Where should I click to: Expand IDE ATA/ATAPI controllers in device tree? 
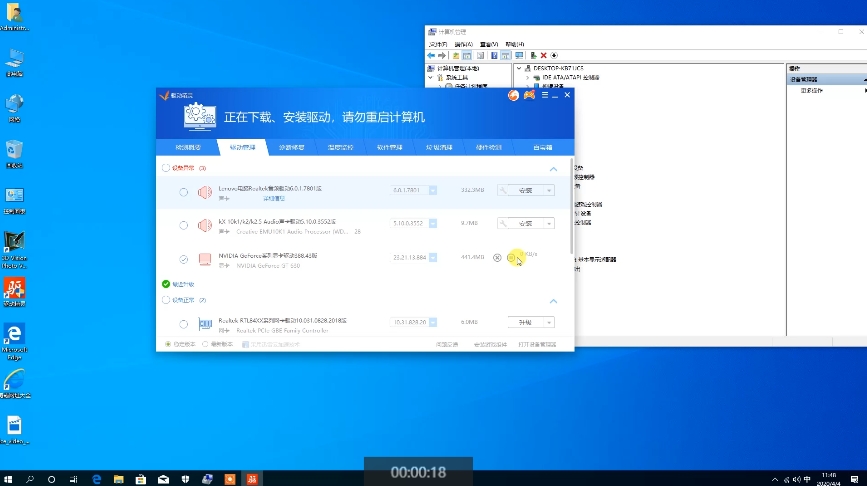point(527,78)
